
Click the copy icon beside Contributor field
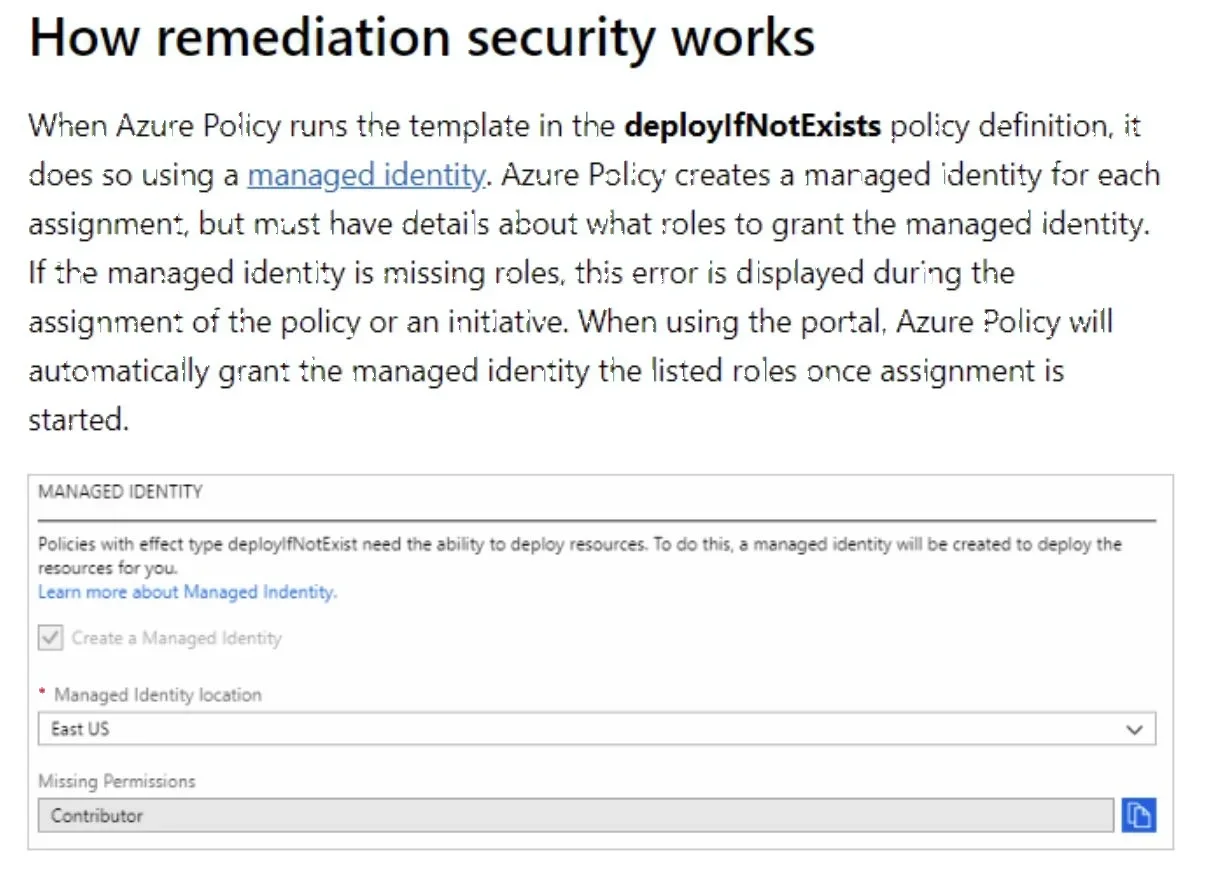pos(1138,815)
